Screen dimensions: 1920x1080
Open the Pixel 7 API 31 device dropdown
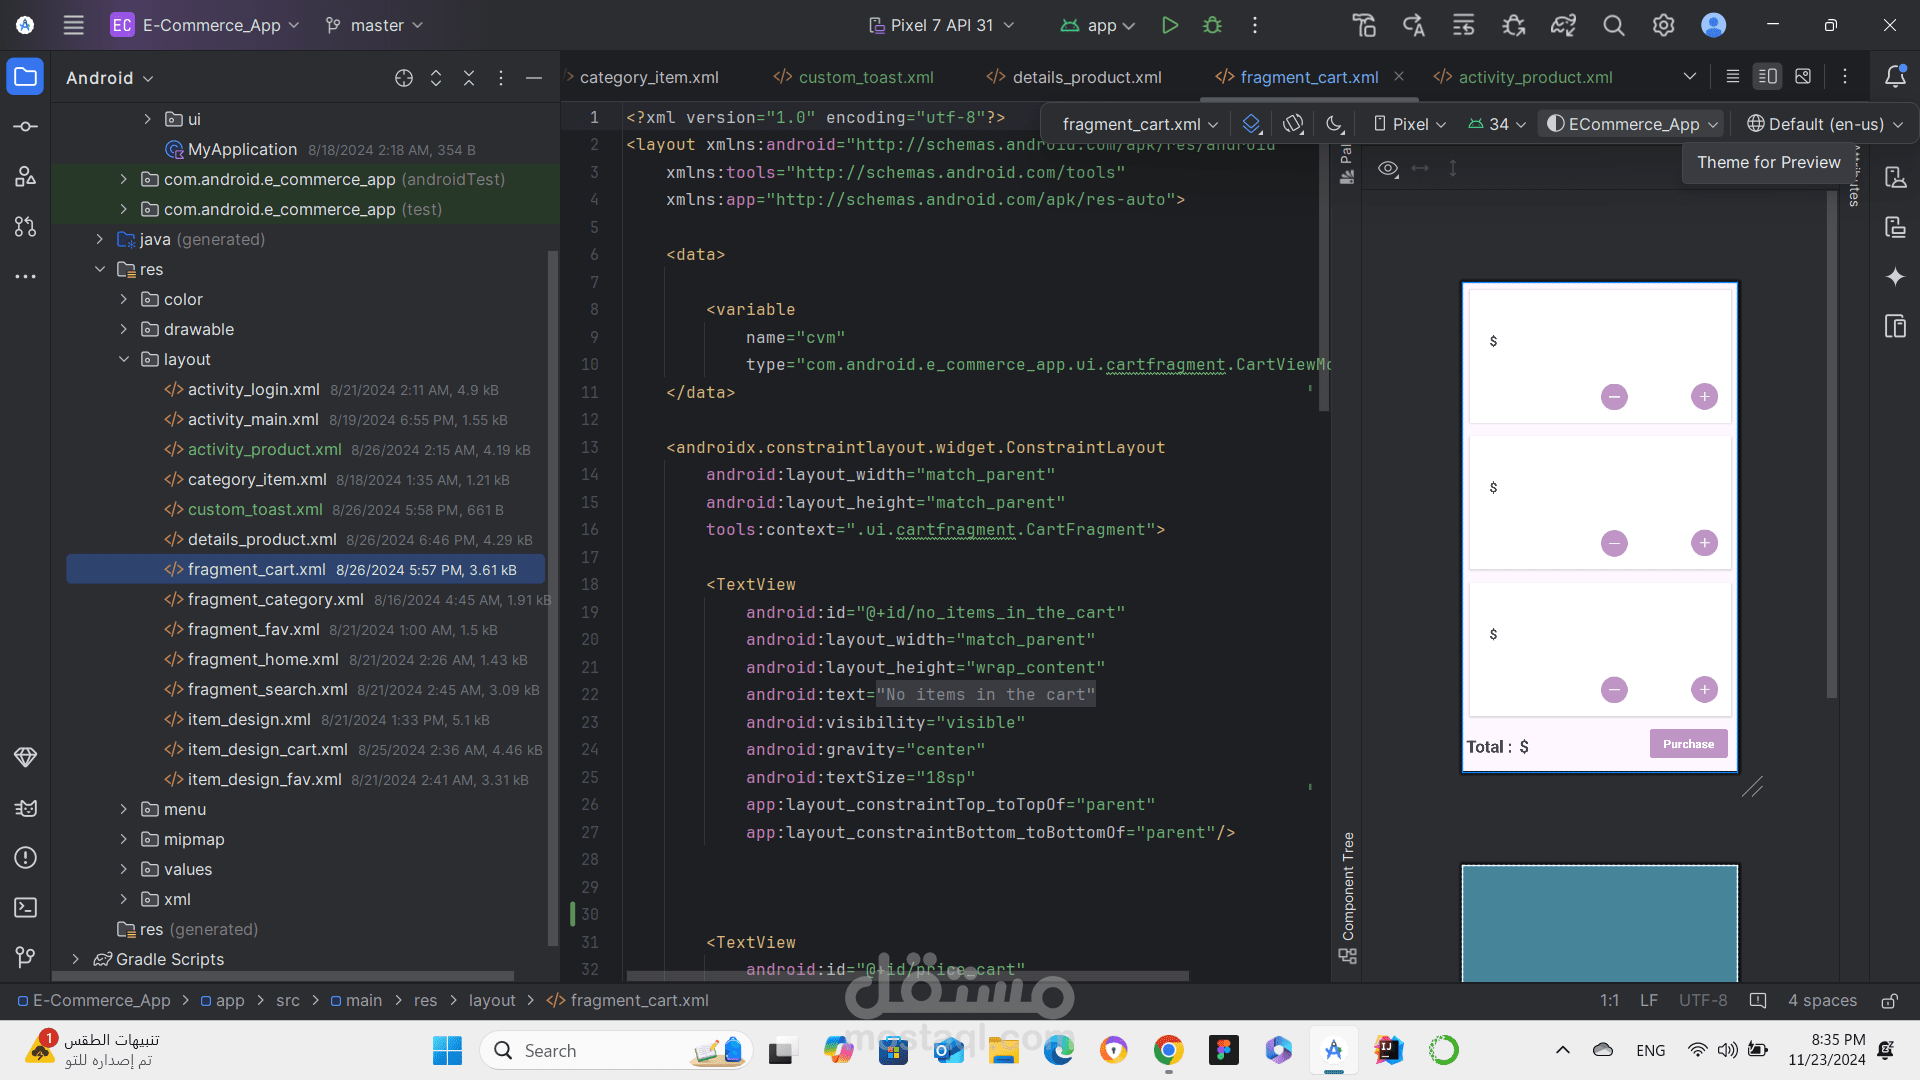(x=941, y=25)
